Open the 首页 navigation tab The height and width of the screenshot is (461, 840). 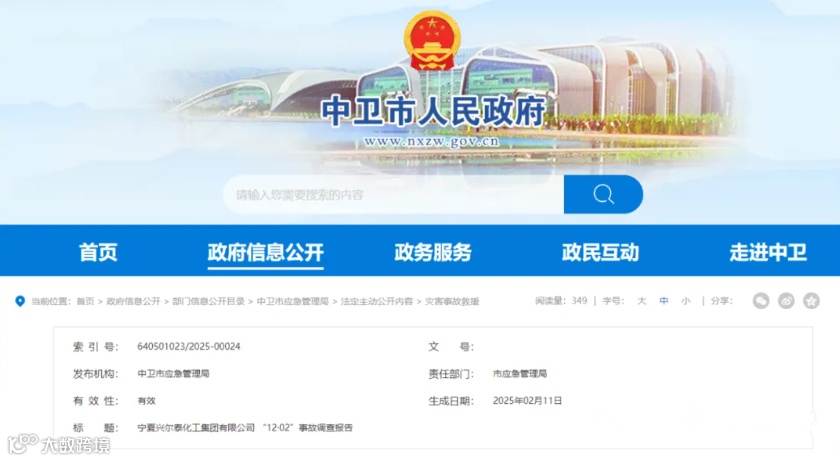click(98, 252)
